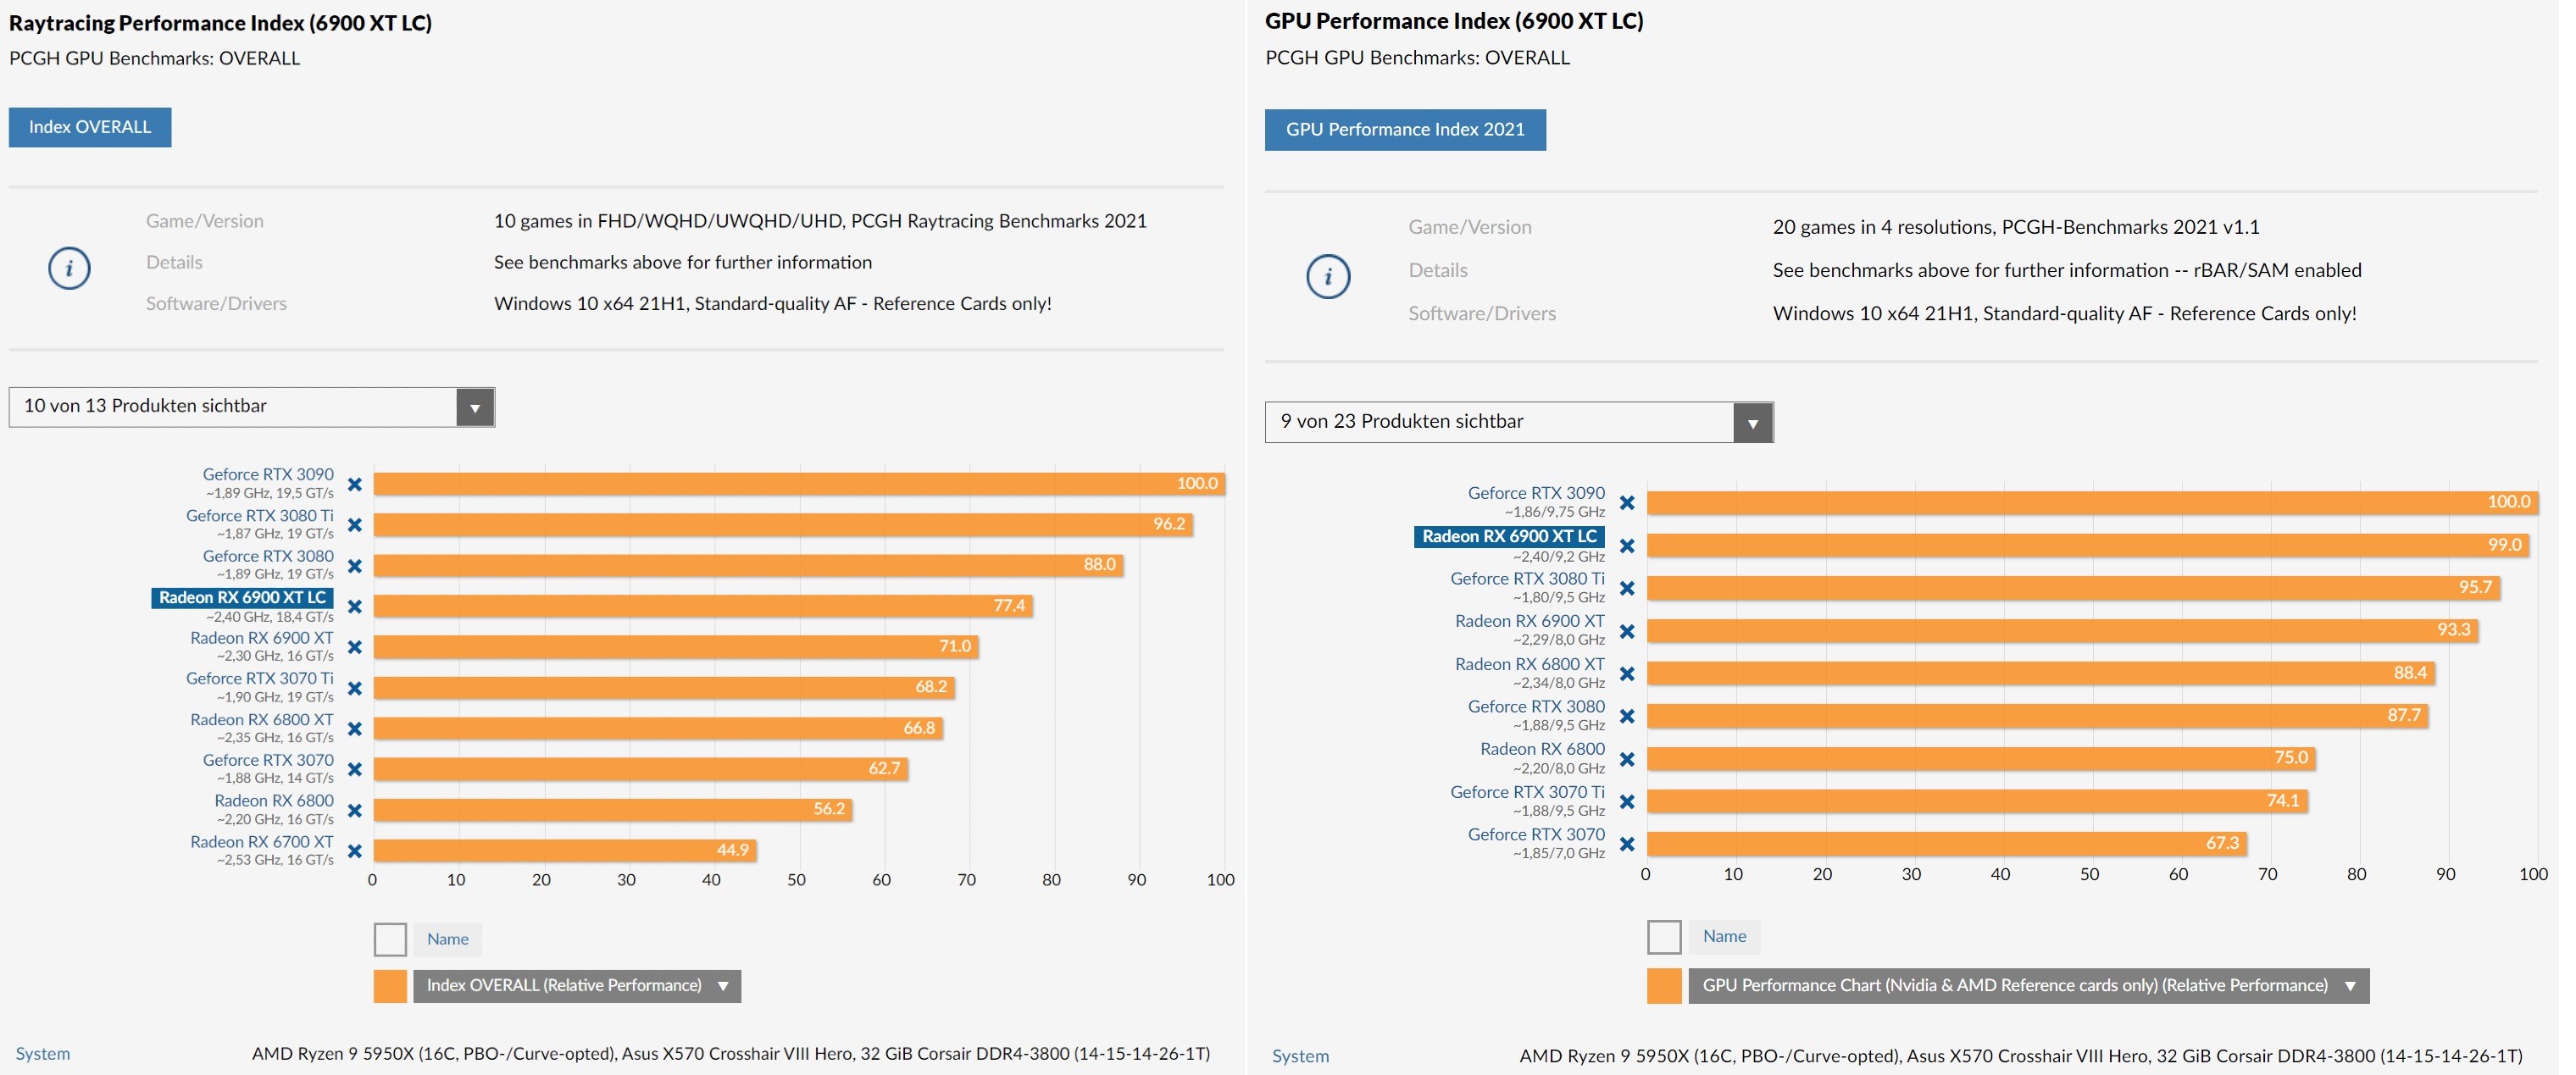Click the info icon in Raytracing panel
The height and width of the screenshot is (1075, 2576).
[x=69, y=268]
